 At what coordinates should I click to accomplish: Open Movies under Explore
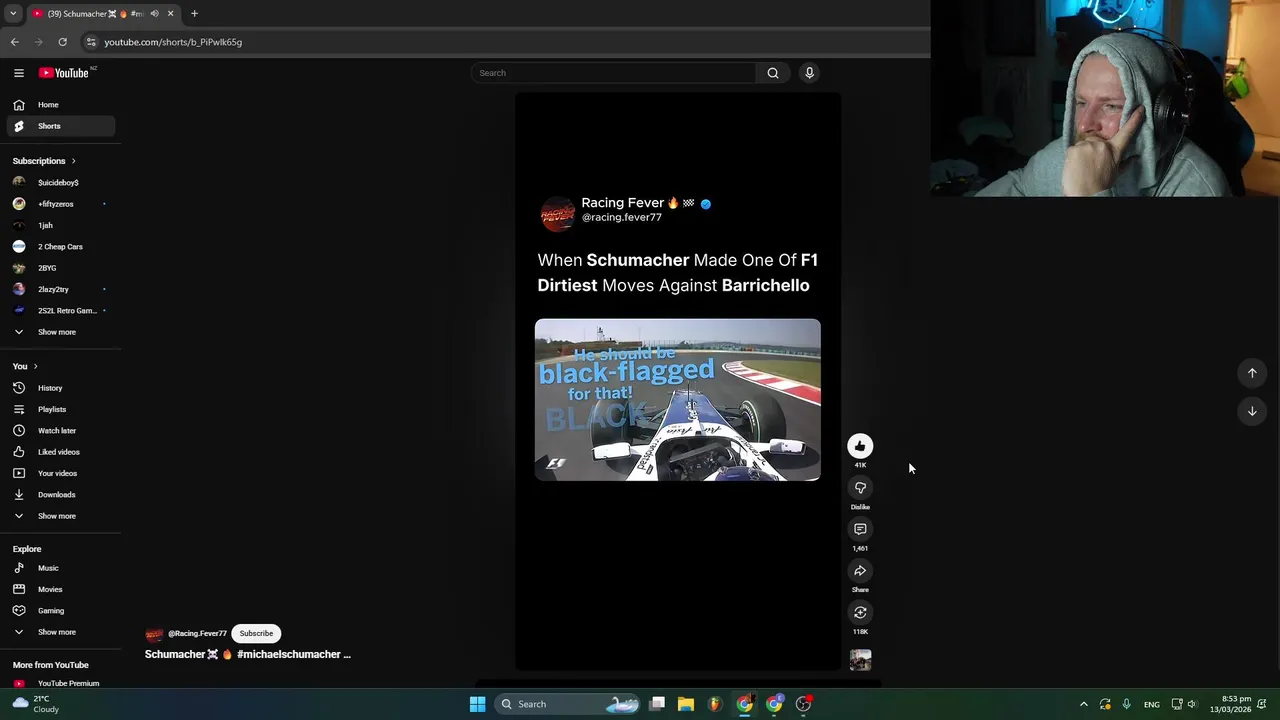pyautogui.click(x=60, y=590)
